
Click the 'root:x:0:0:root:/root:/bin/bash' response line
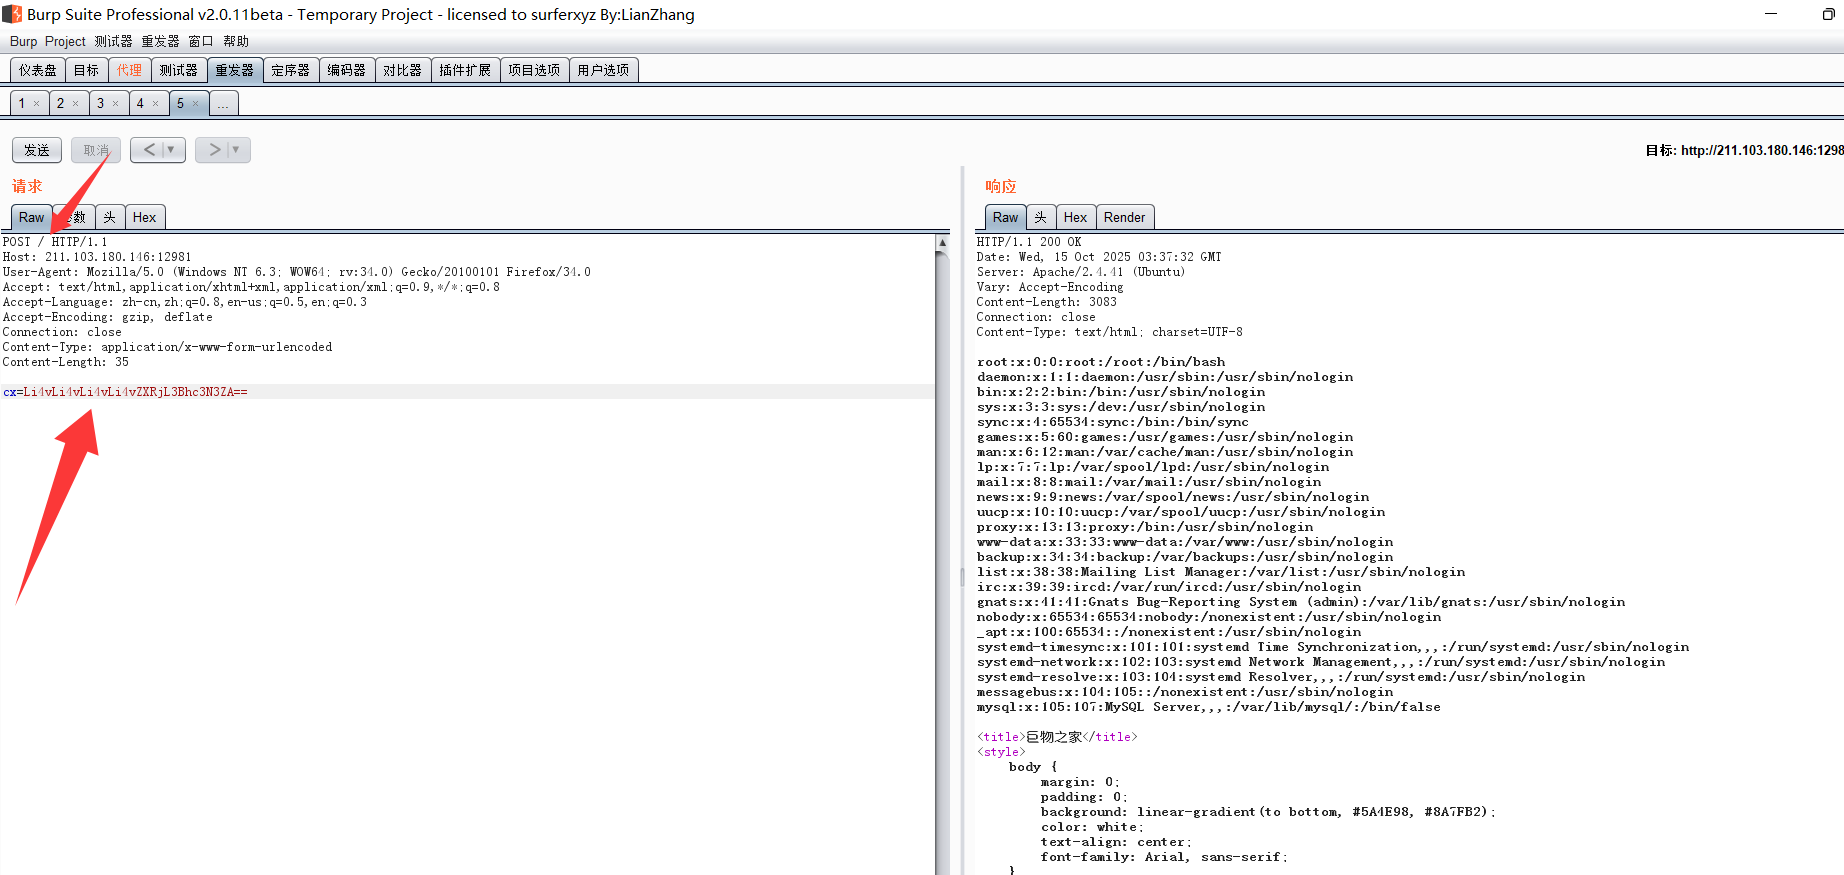coord(1101,362)
